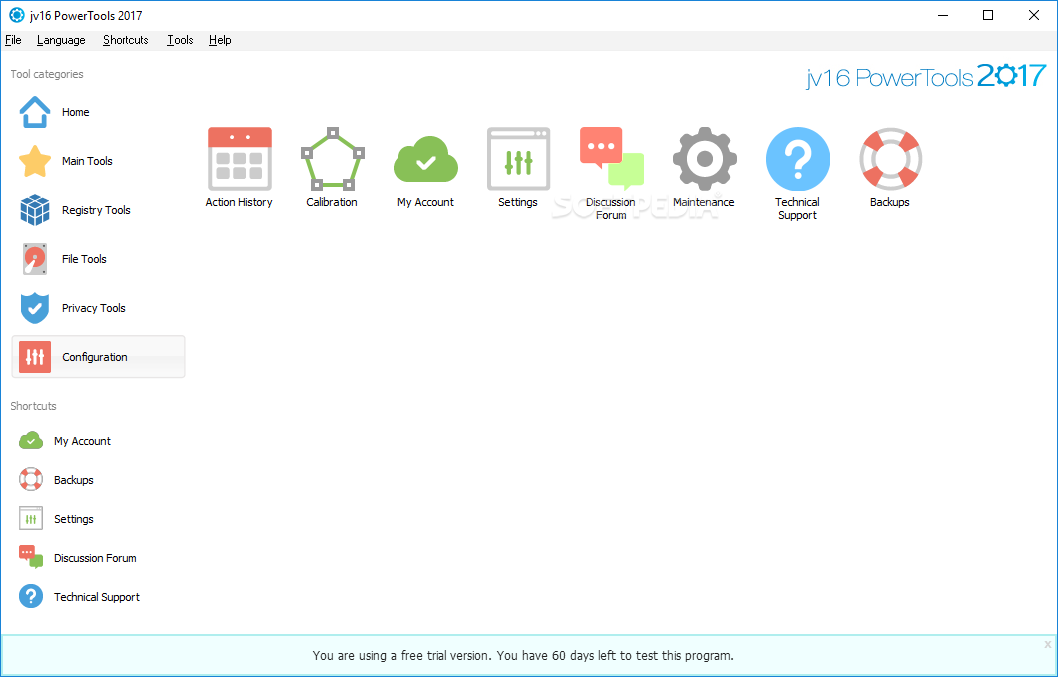Click the Backups shortcut text link
1058x677 pixels.
[x=74, y=480]
